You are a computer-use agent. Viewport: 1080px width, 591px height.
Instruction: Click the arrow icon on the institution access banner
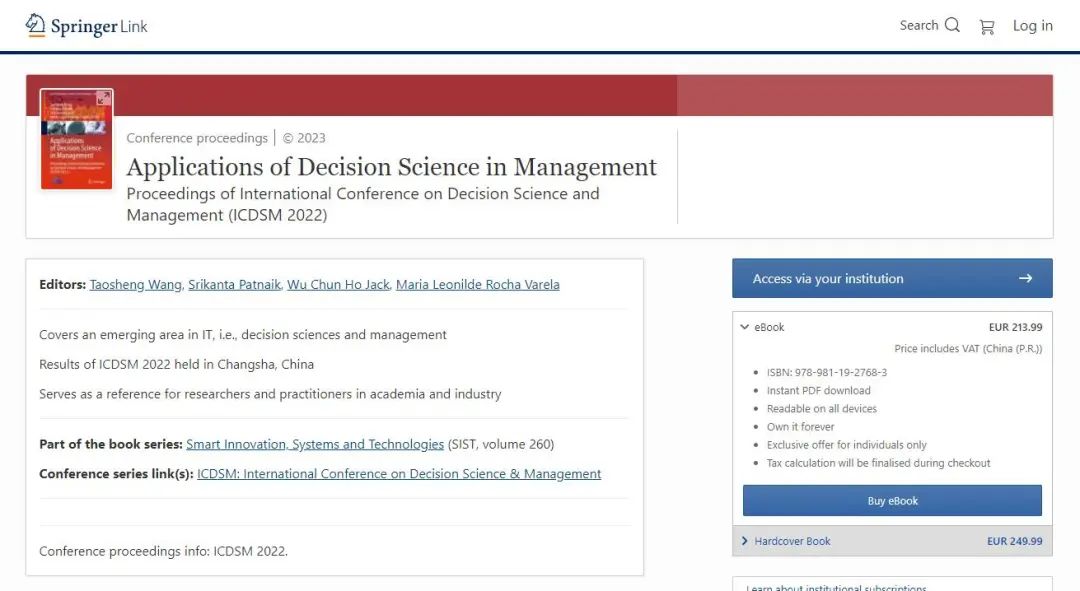coord(1026,278)
